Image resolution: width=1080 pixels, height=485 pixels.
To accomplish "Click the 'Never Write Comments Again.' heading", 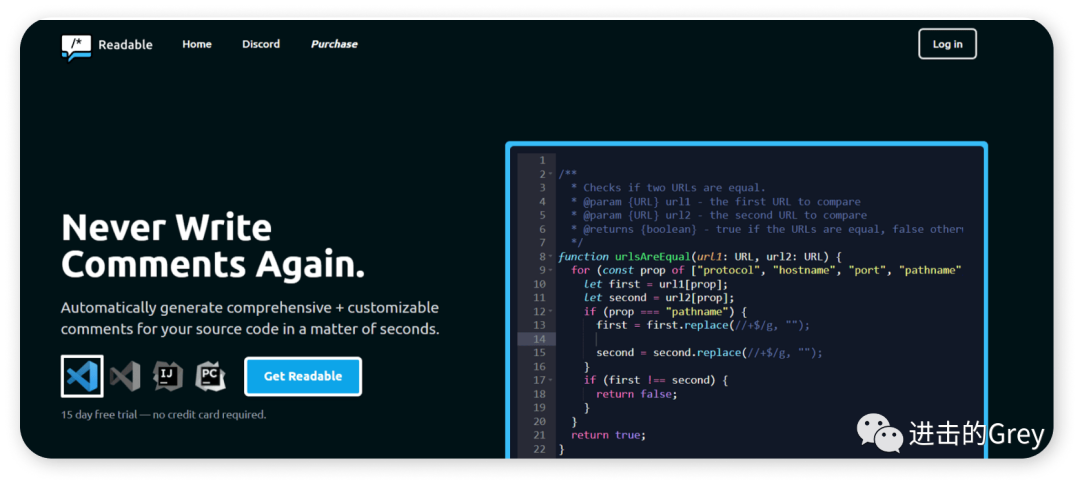I will [x=213, y=245].
